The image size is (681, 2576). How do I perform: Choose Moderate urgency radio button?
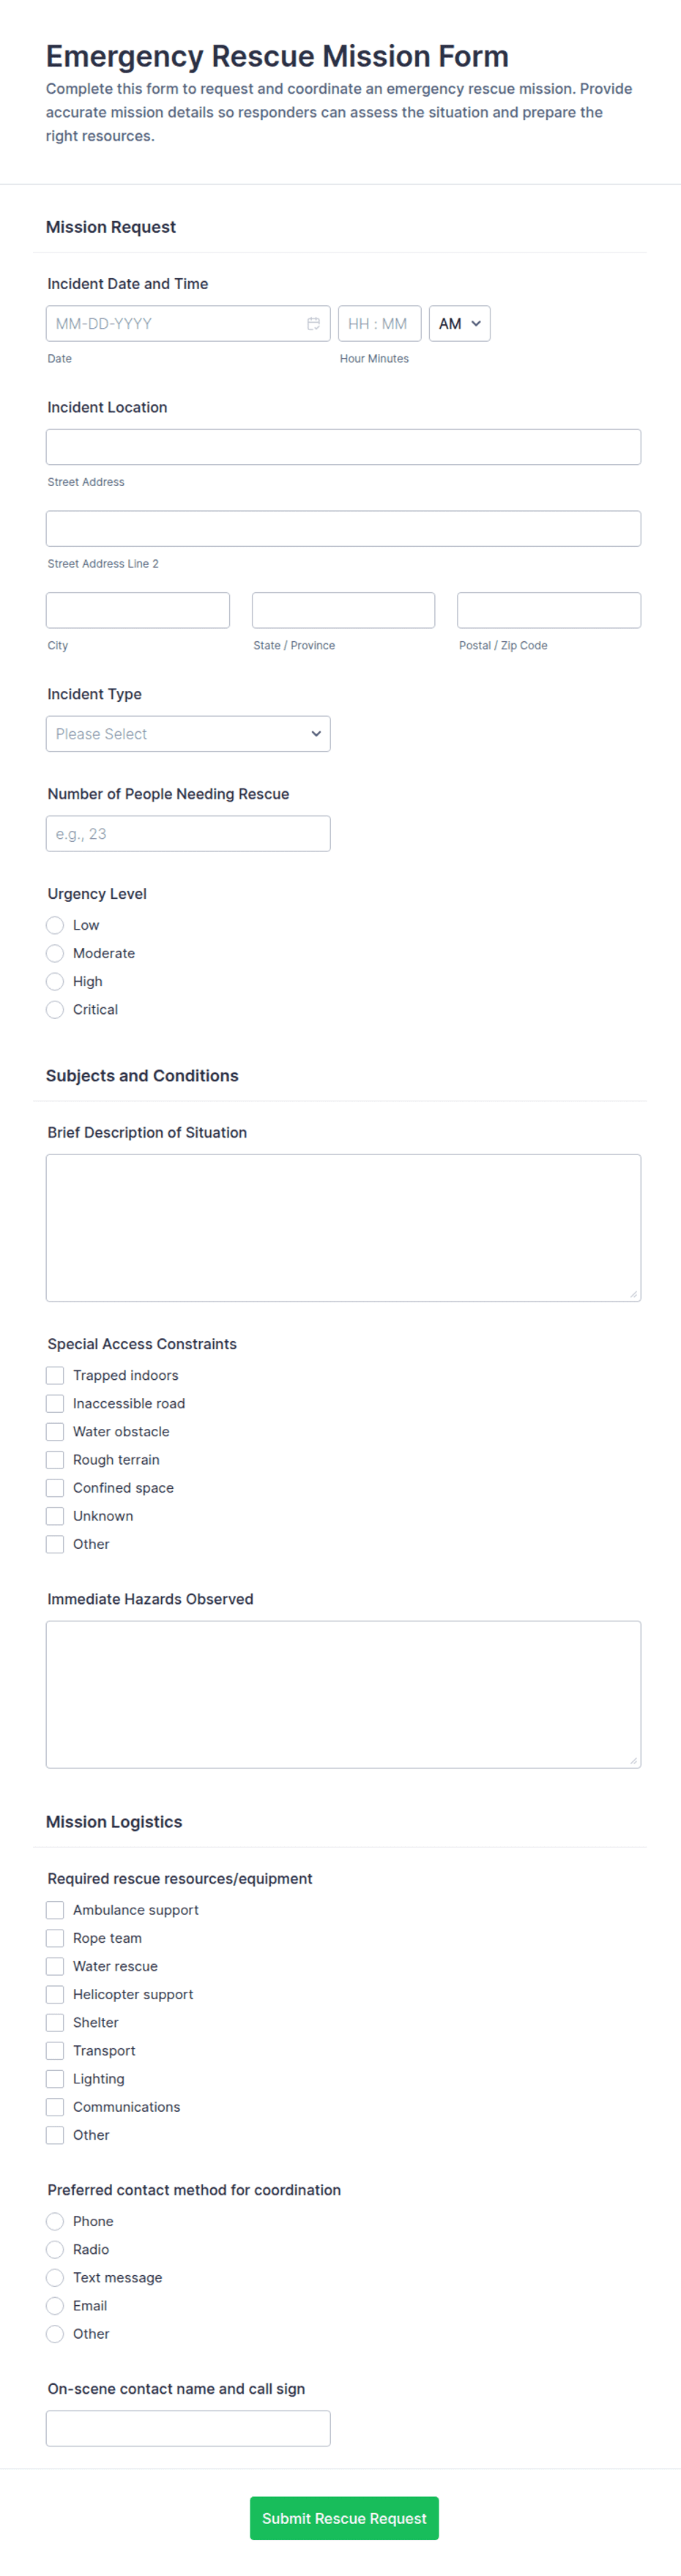pyautogui.click(x=55, y=954)
